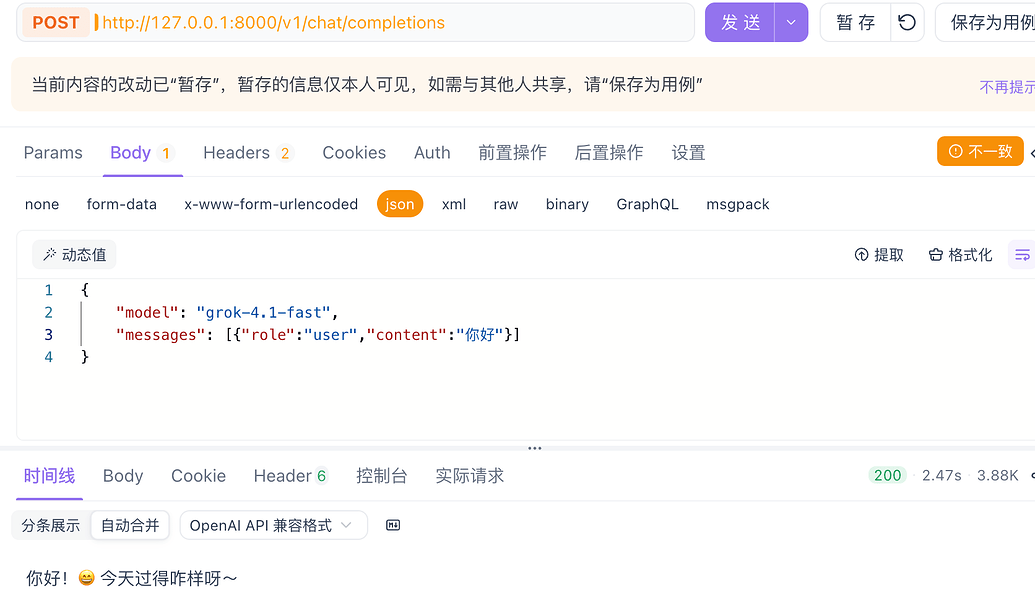Click the 暂存 button

(x=855, y=22)
